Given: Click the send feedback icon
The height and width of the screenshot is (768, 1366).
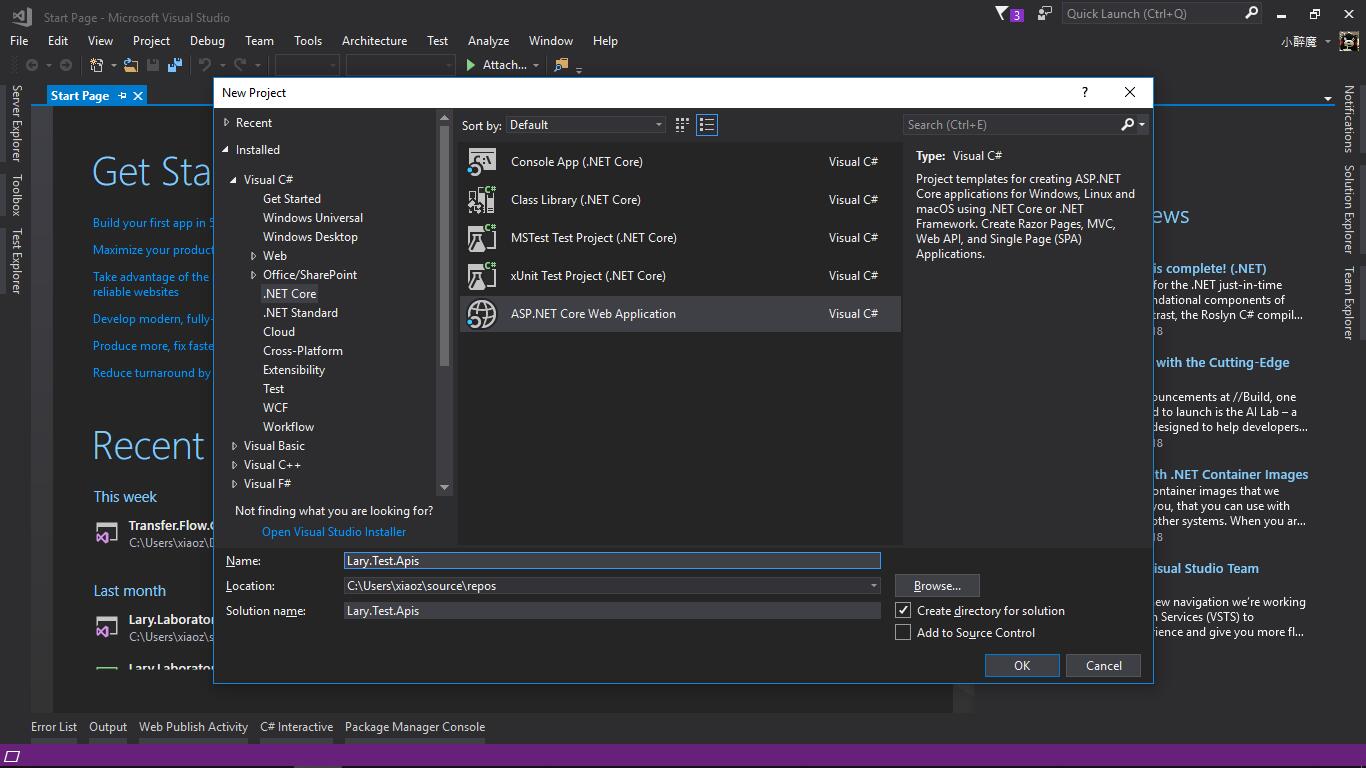Looking at the screenshot, I should (x=1045, y=14).
